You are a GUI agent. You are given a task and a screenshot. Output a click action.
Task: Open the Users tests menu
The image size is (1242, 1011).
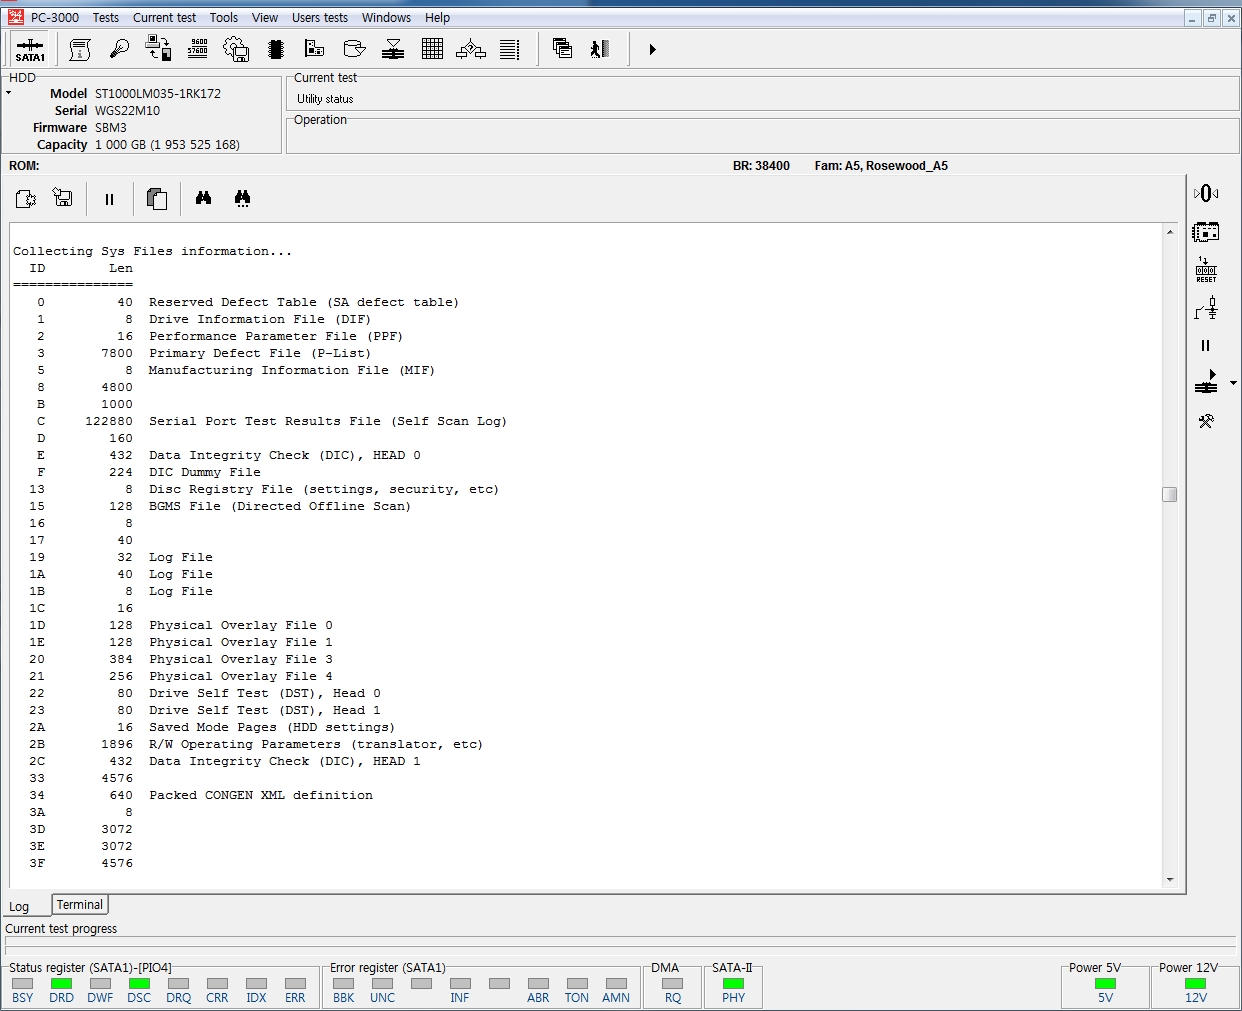(320, 18)
